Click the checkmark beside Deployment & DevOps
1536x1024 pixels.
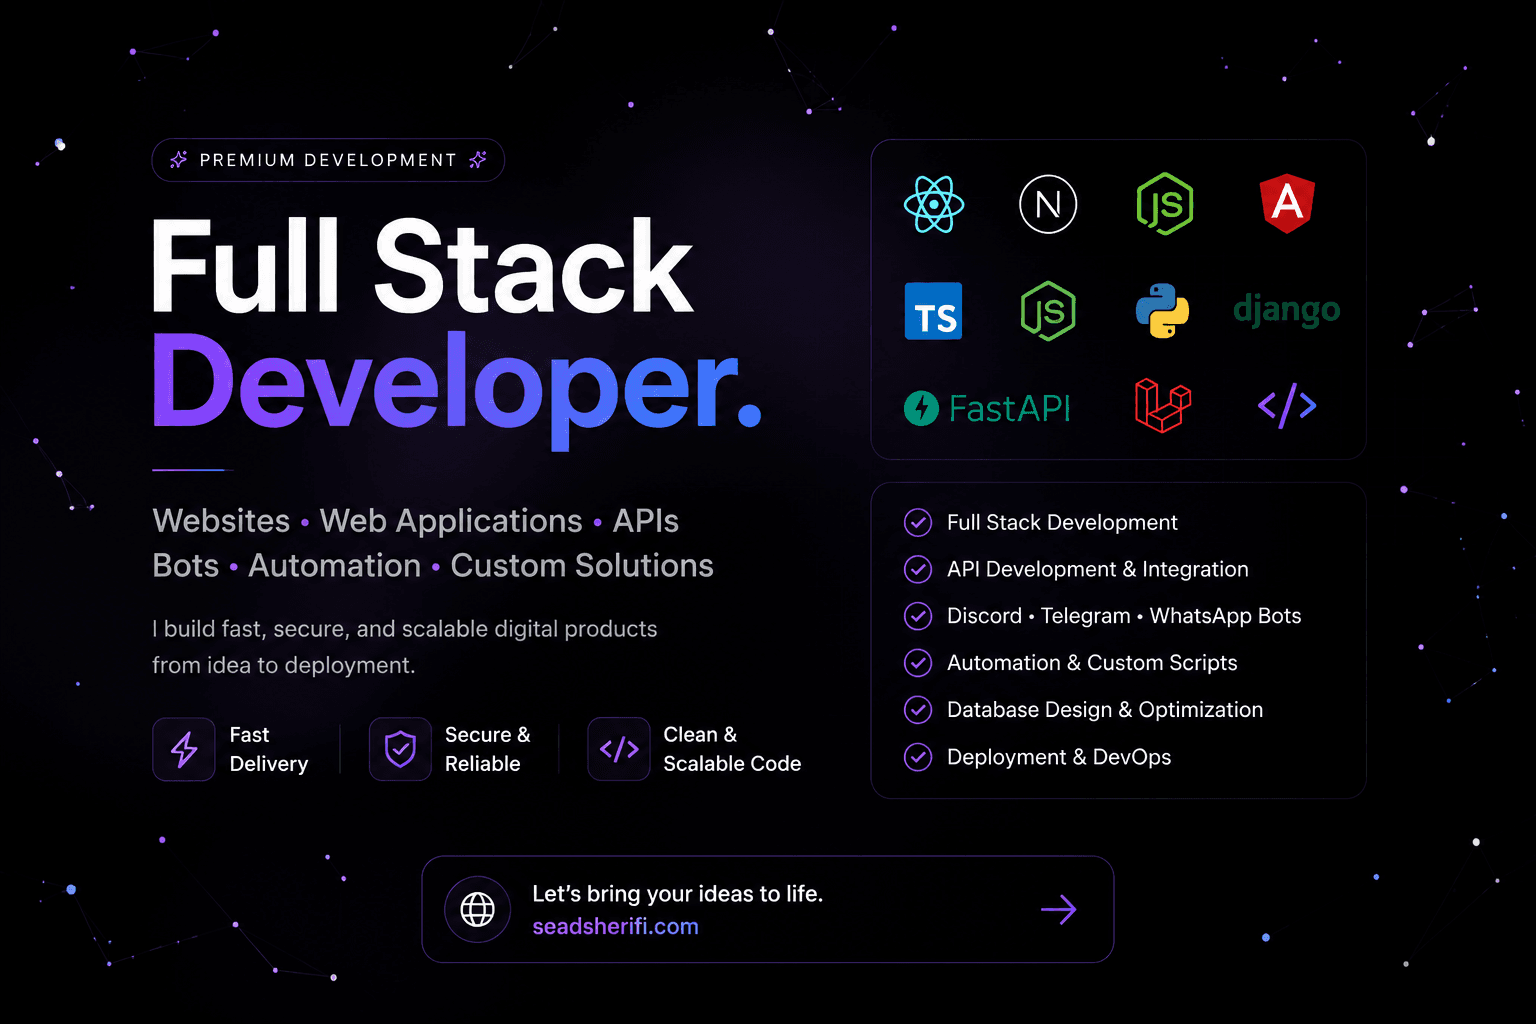pyautogui.click(x=918, y=757)
